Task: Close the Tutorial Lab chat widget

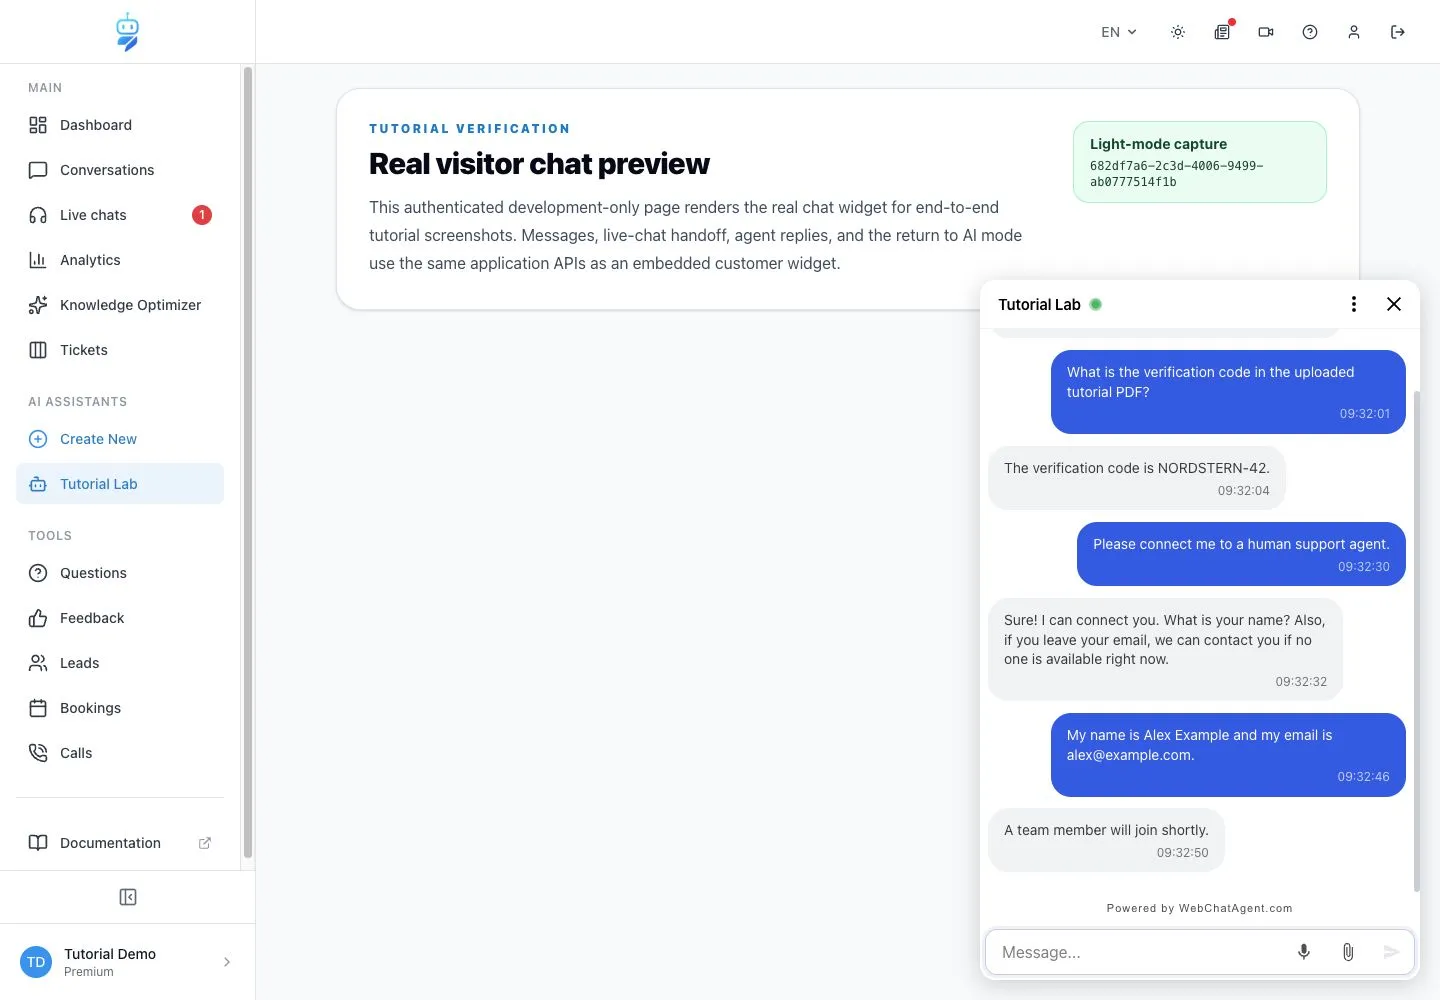Action: click(1394, 304)
